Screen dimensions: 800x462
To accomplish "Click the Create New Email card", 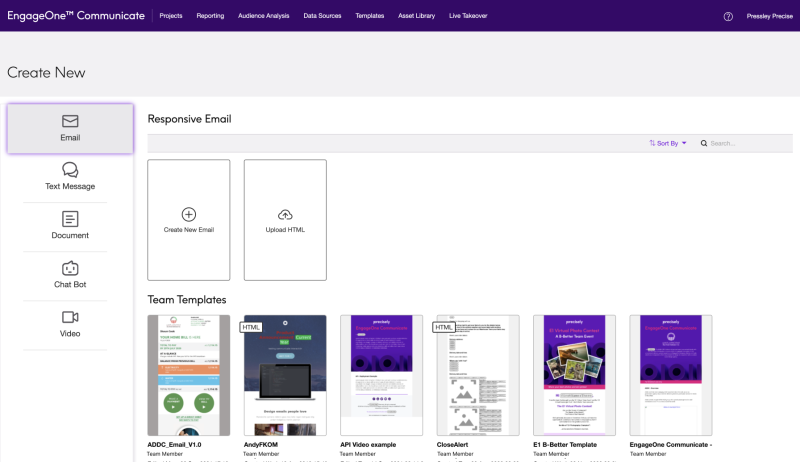I will click(x=189, y=220).
